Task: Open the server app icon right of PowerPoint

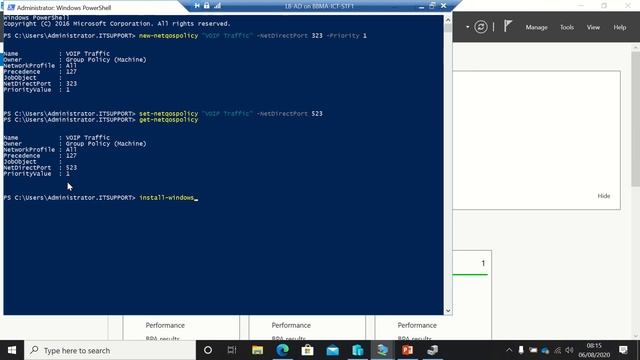Action: [433, 350]
